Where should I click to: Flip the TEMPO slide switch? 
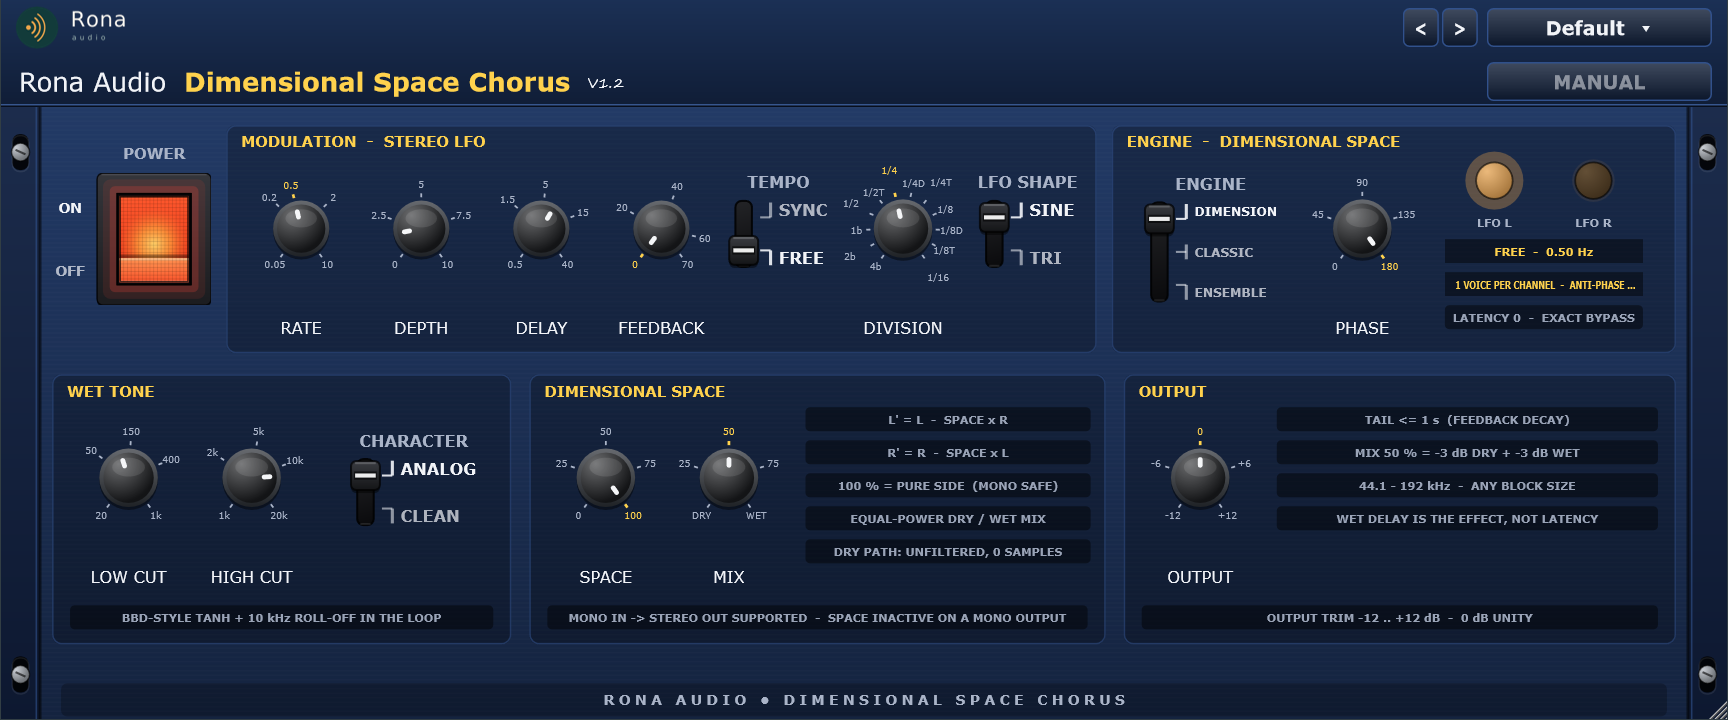click(x=743, y=233)
